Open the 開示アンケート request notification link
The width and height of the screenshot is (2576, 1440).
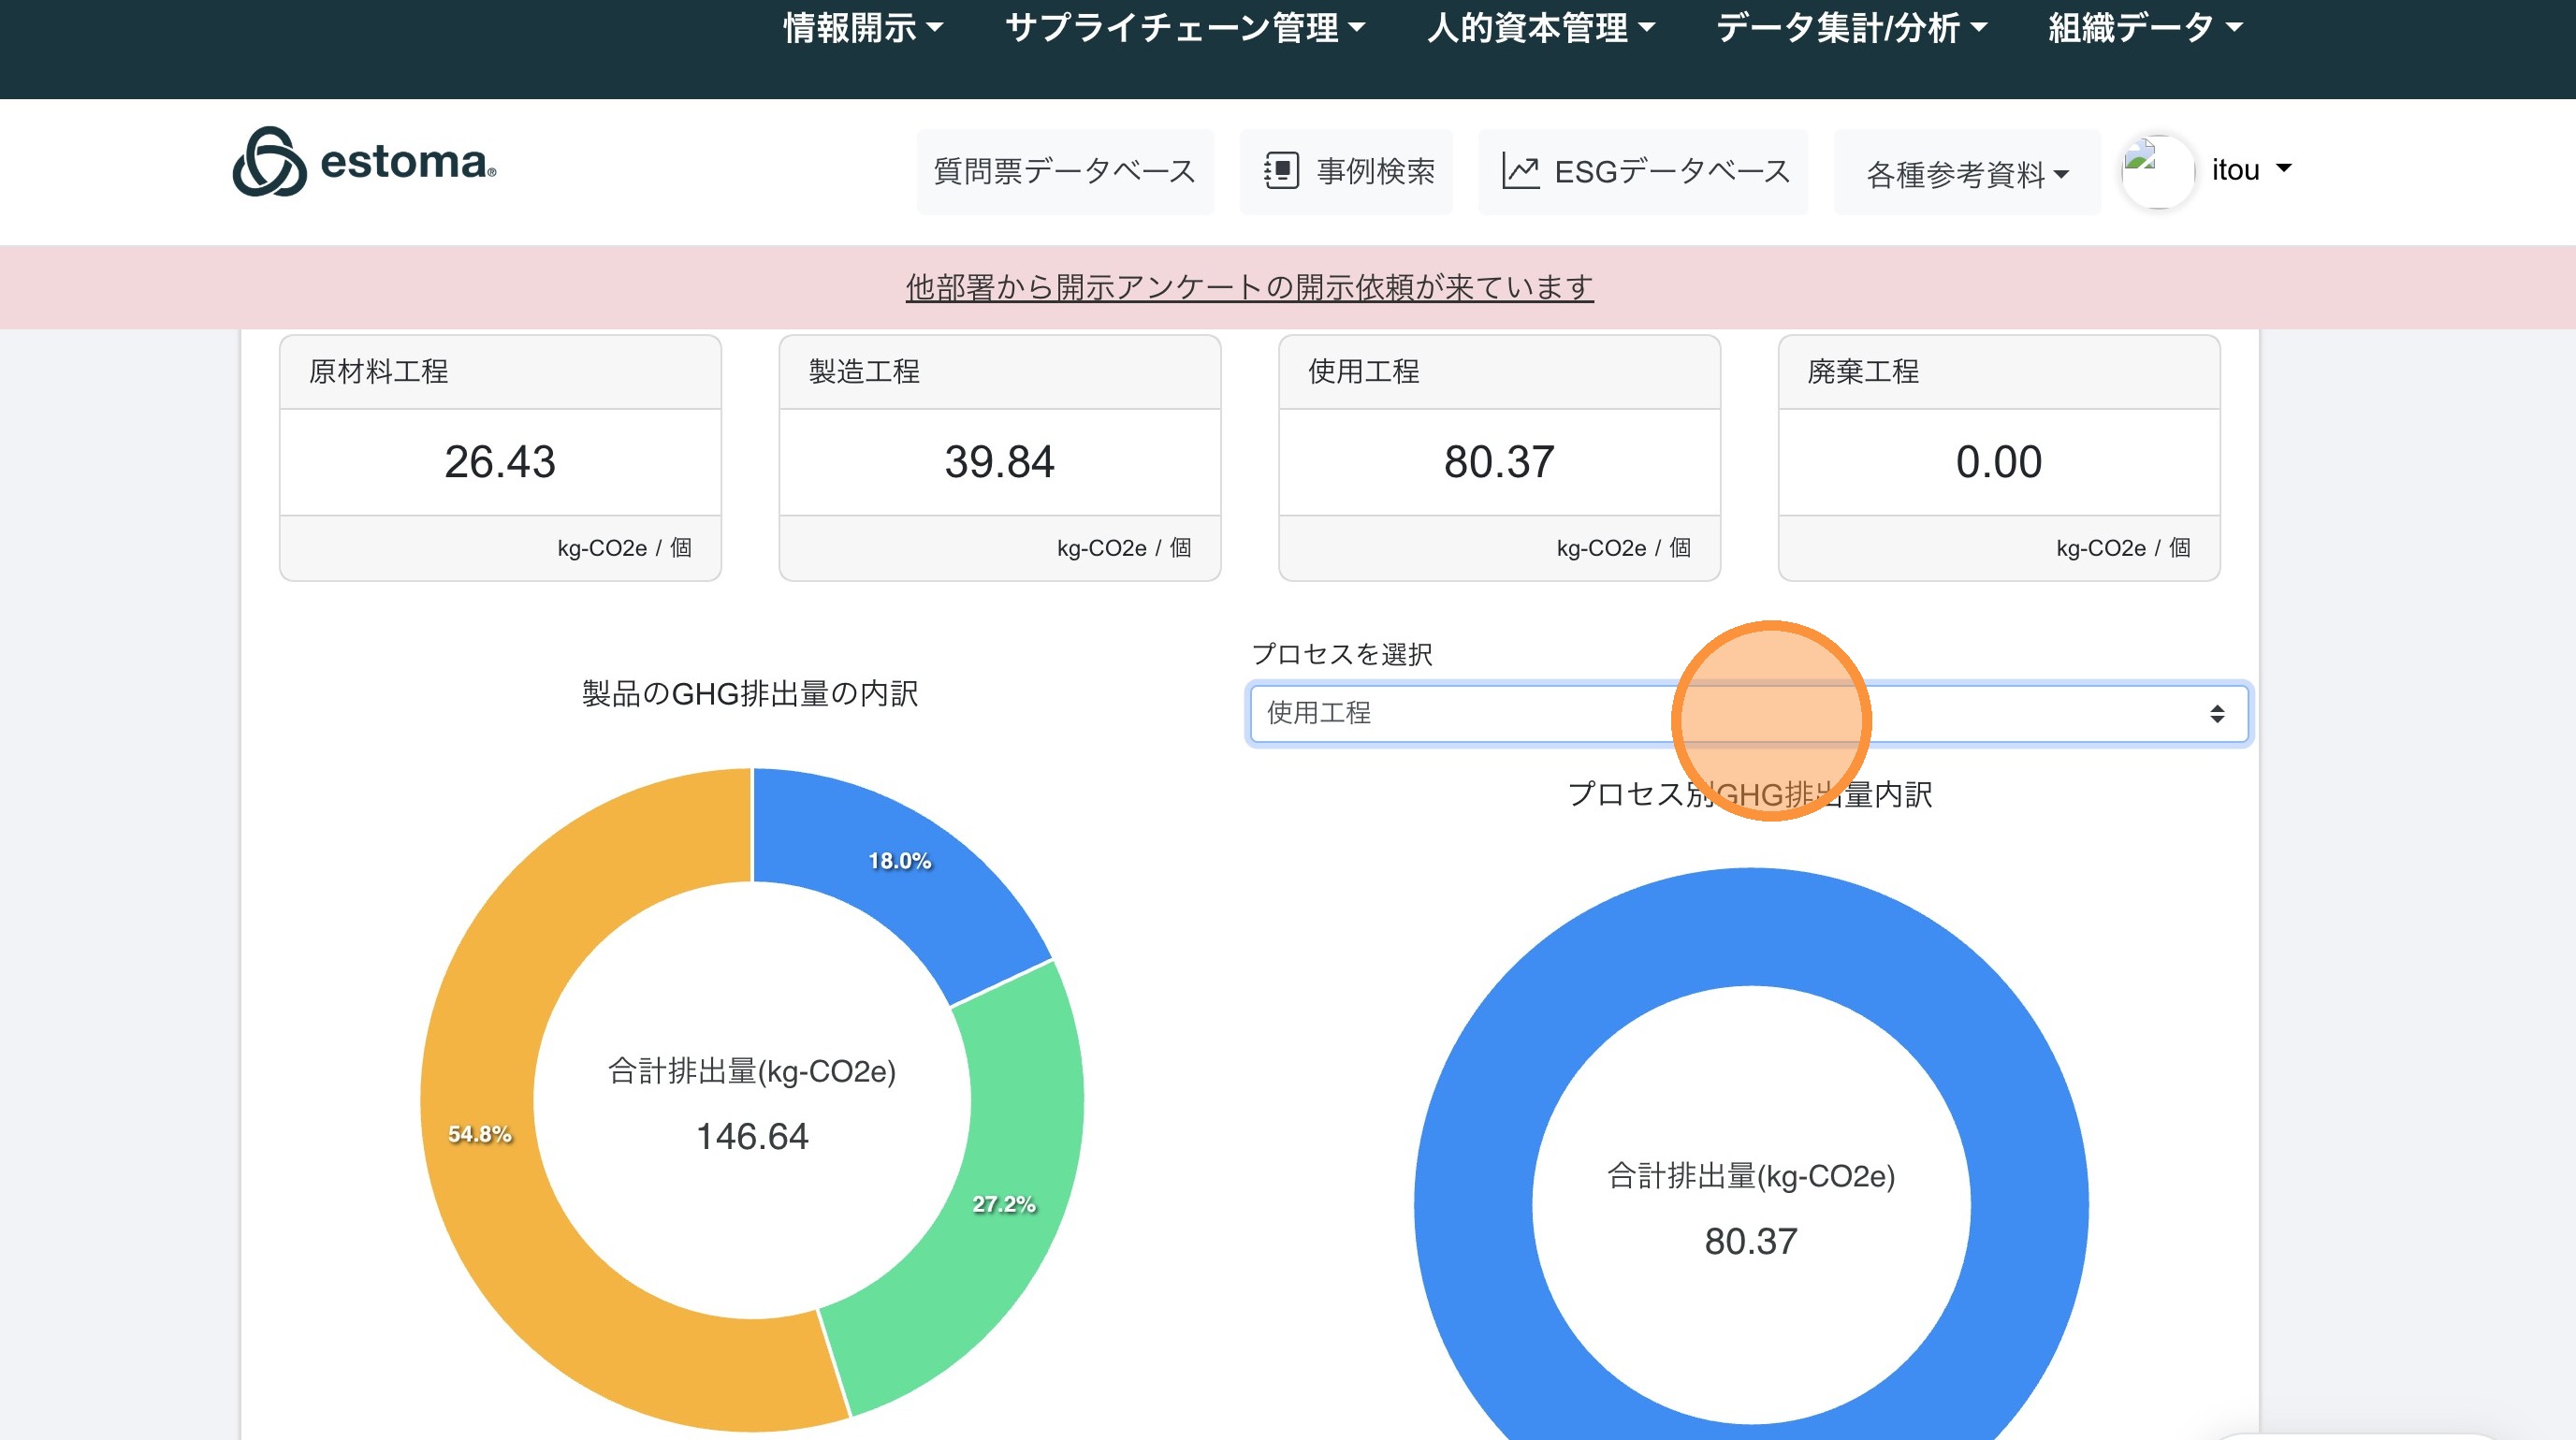1249,288
